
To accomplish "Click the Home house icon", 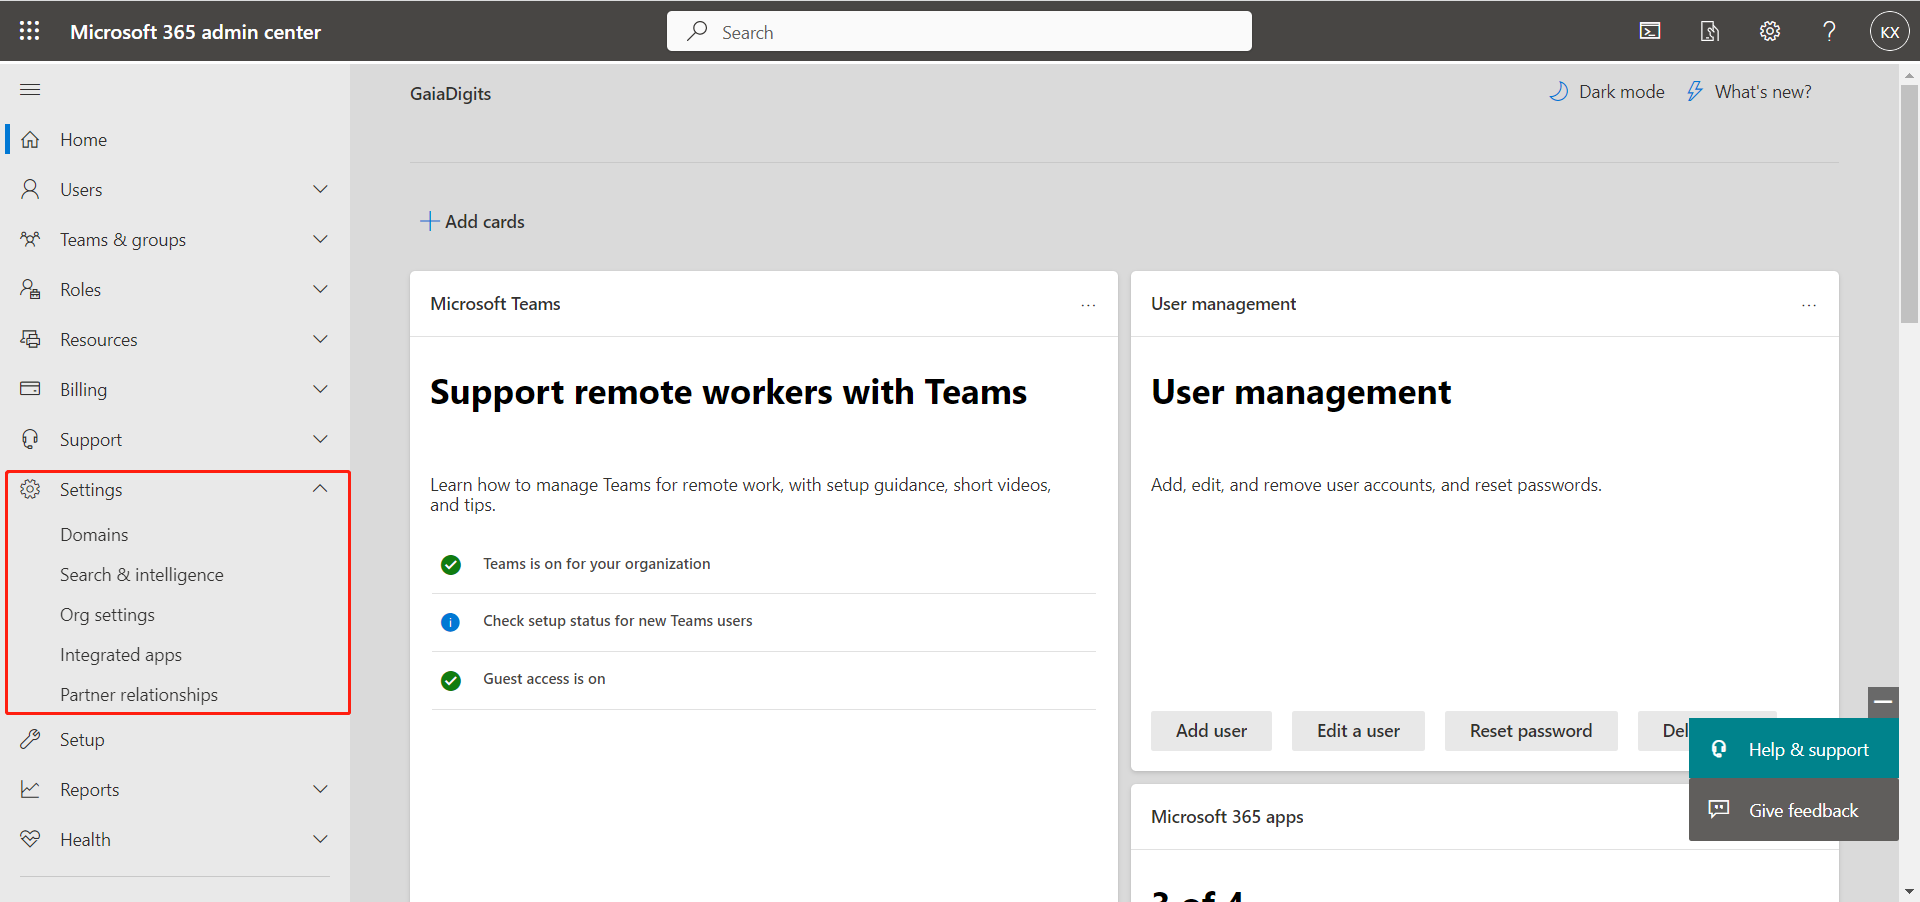I will pos(31,140).
